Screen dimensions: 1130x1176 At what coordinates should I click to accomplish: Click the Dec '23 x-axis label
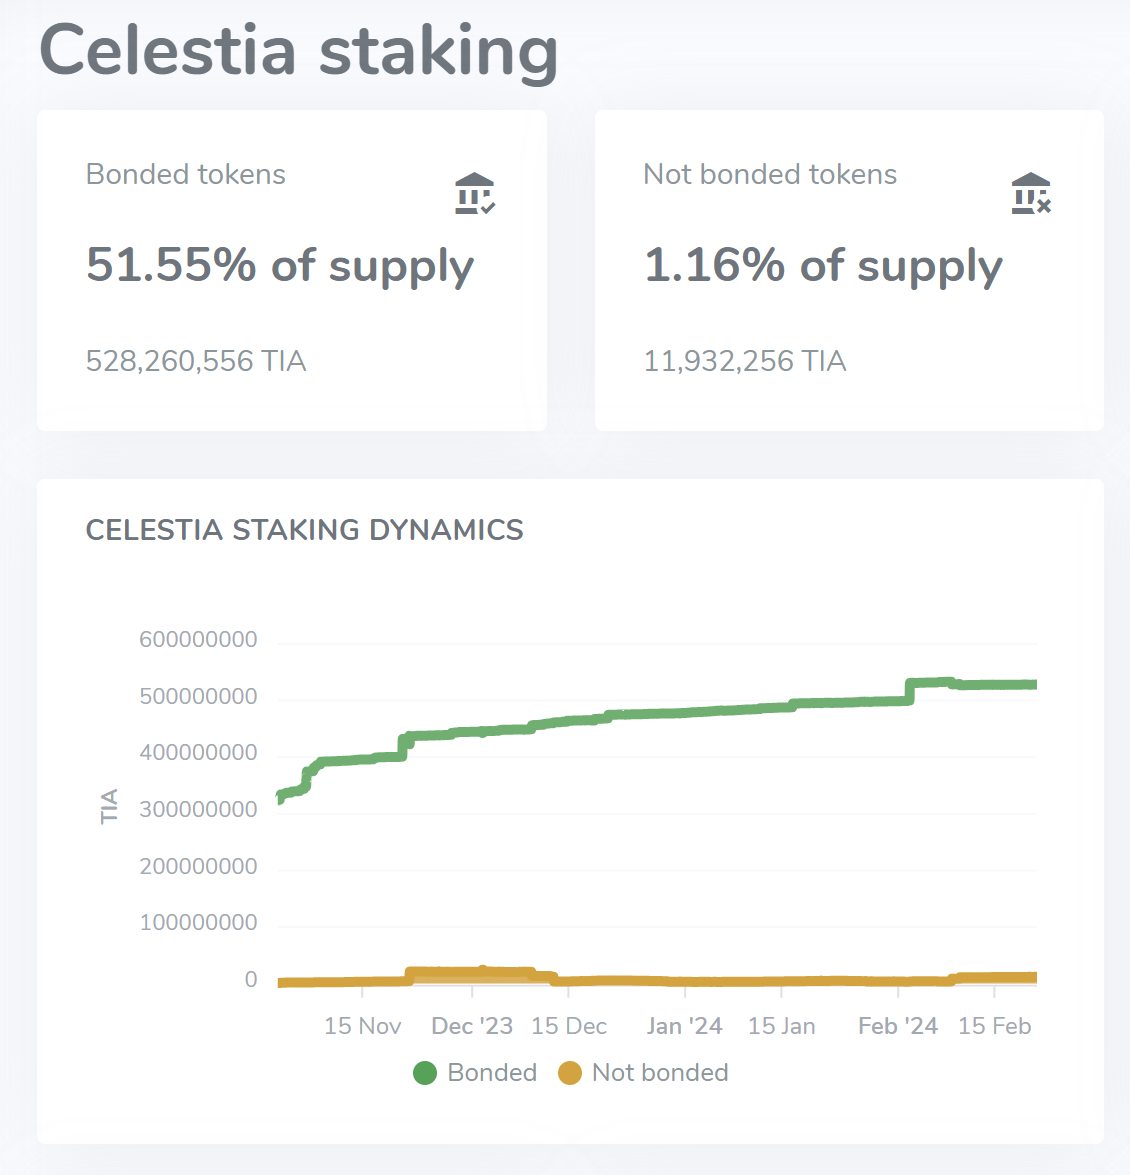click(x=472, y=1026)
